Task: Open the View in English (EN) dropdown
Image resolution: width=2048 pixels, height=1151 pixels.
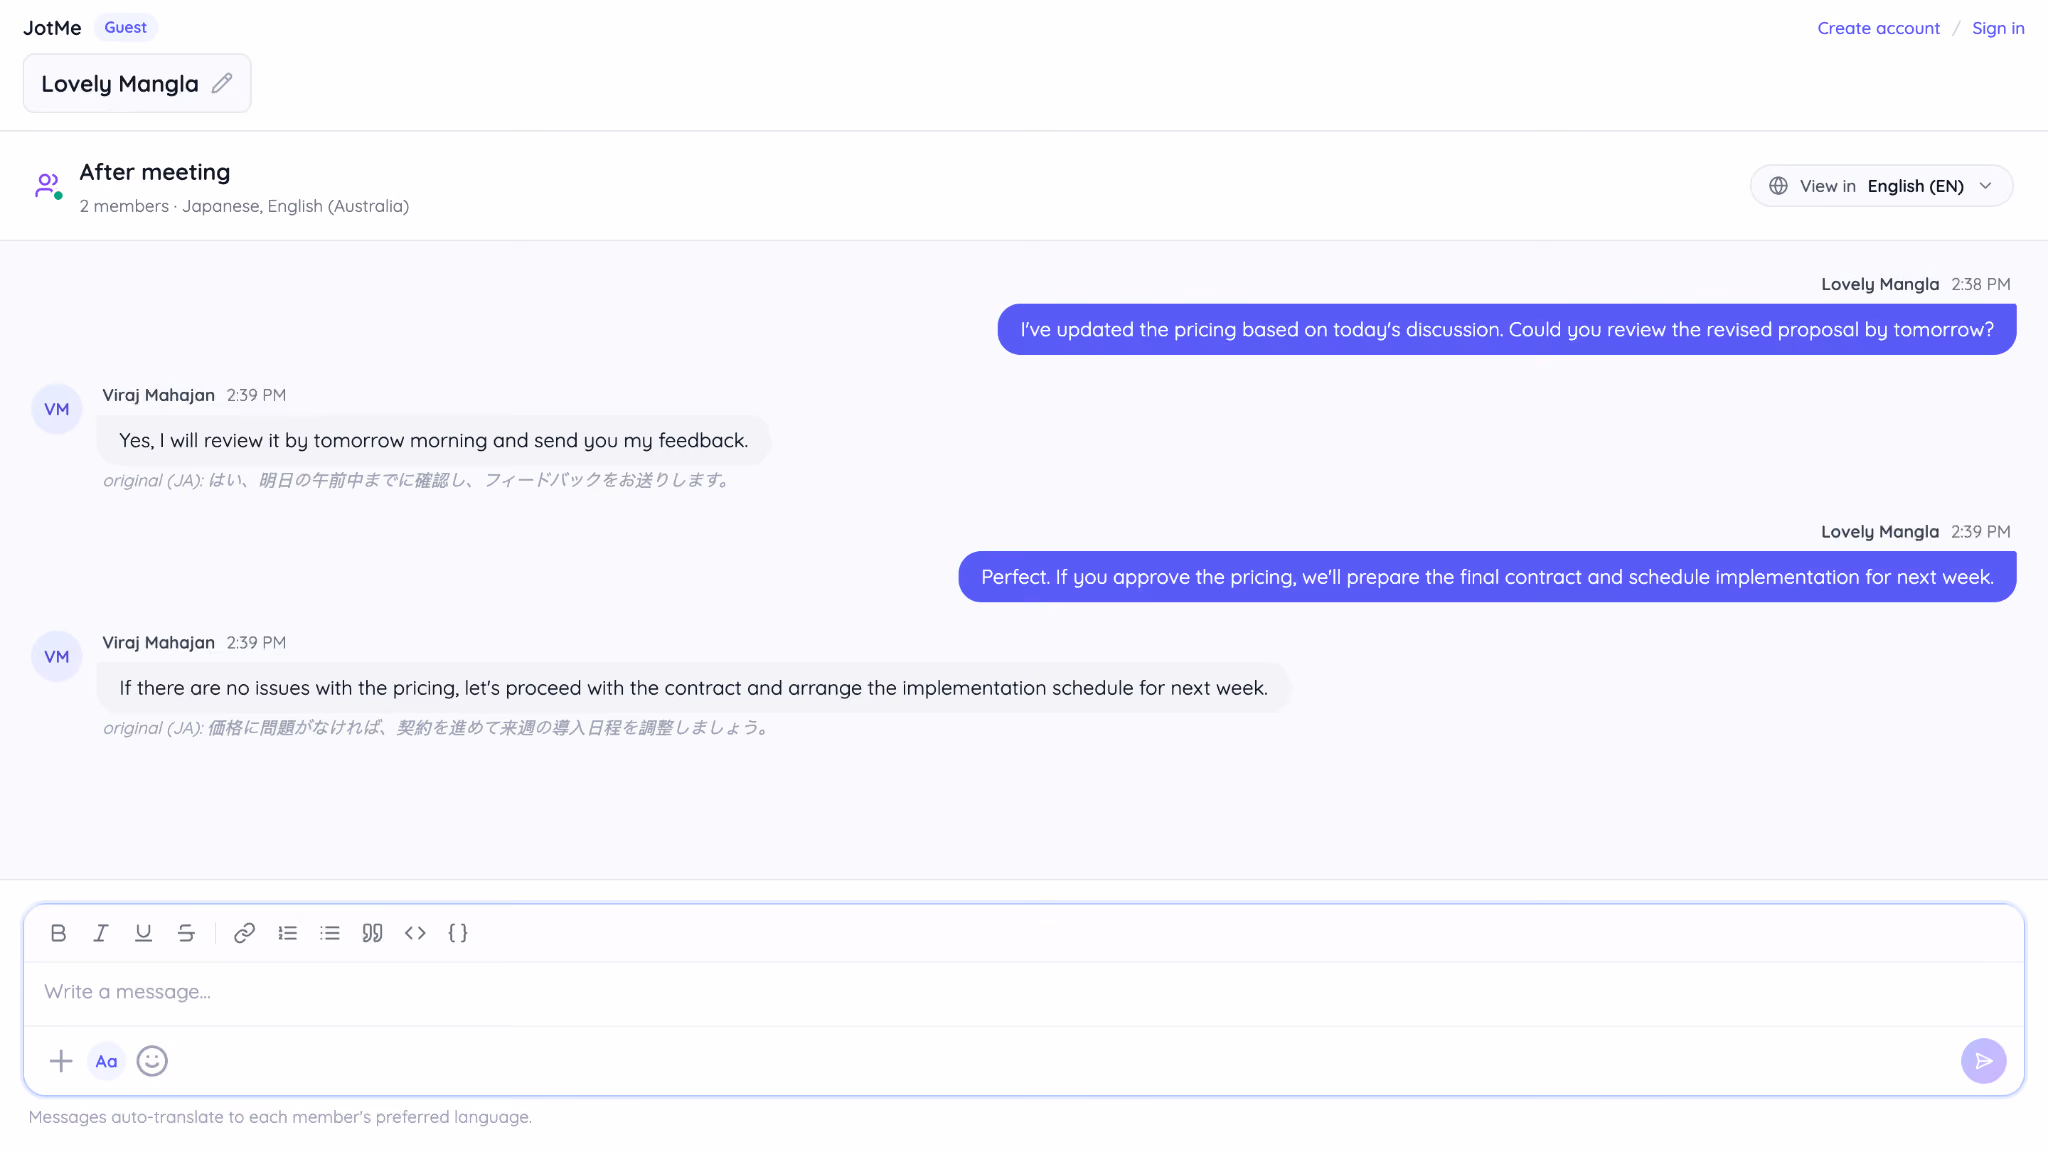Action: [x=1881, y=186]
